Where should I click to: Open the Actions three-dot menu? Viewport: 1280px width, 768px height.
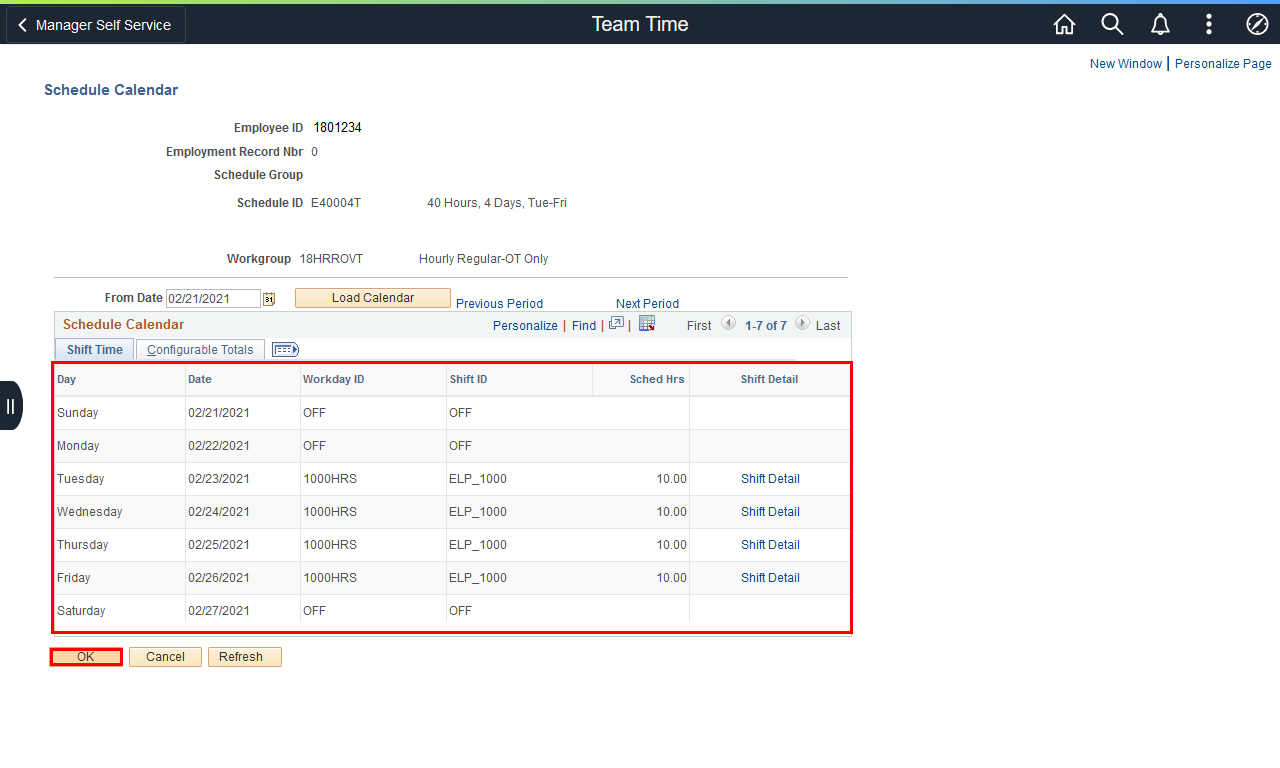1209,24
